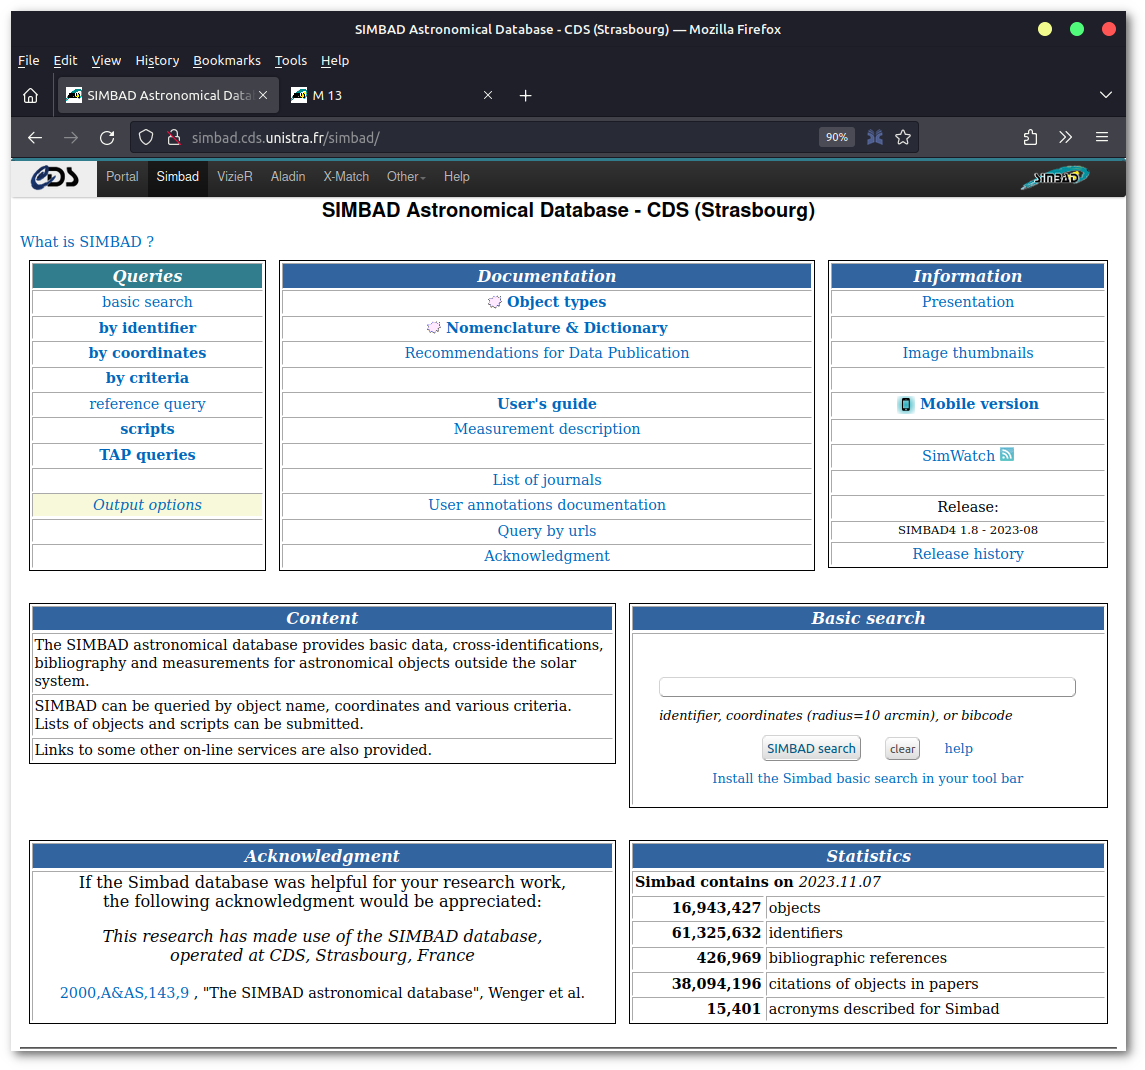Click Help in the CDS navbar

point(456,177)
